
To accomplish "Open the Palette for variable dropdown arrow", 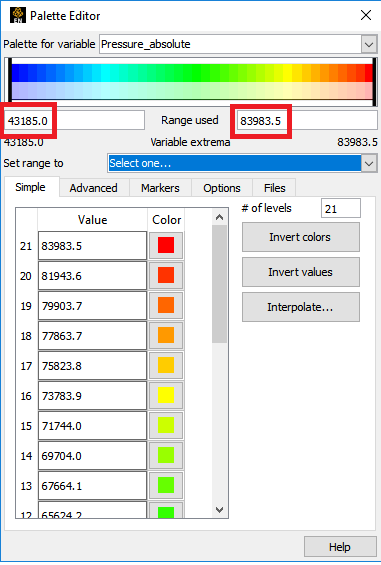I will coord(369,44).
